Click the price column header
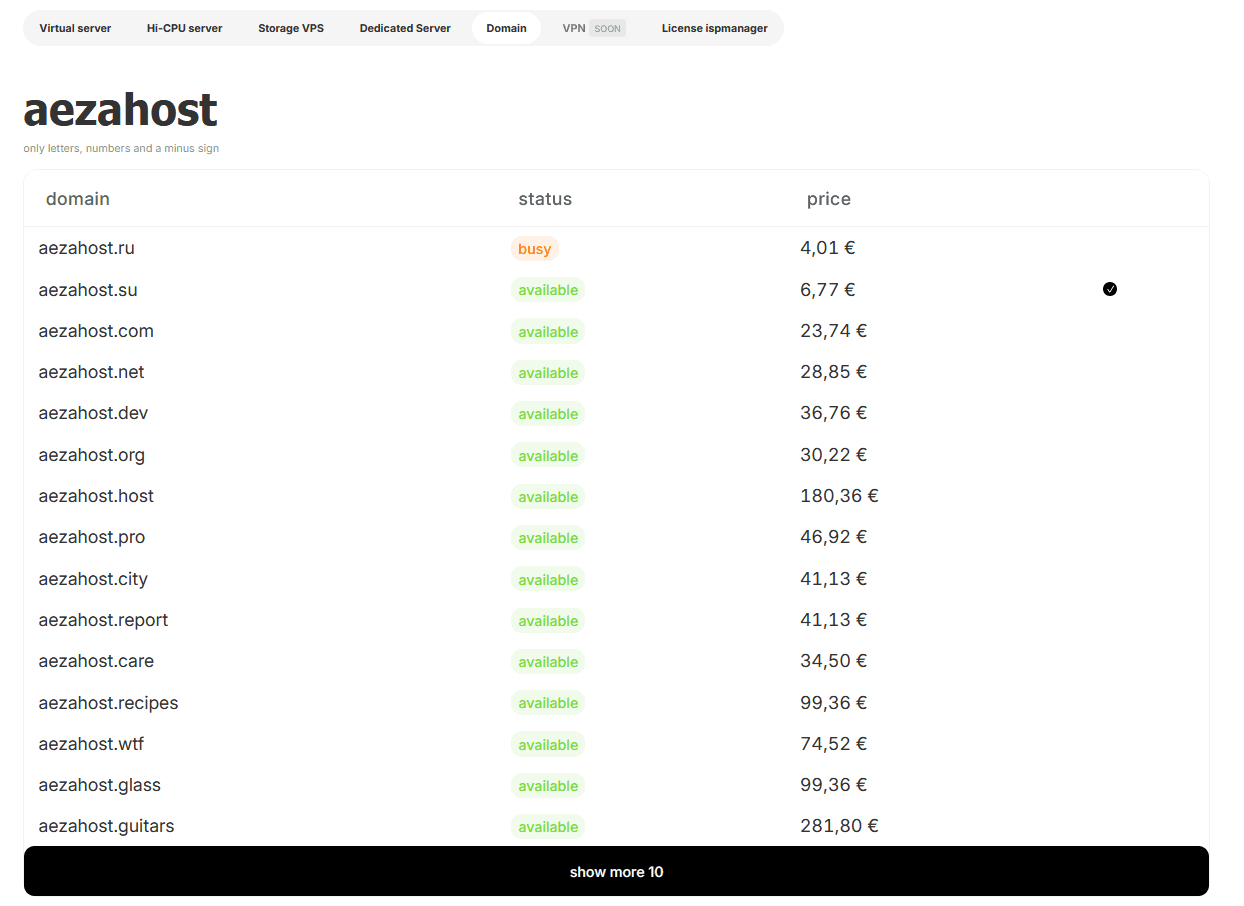The height and width of the screenshot is (906, 1244). (828, 199)
